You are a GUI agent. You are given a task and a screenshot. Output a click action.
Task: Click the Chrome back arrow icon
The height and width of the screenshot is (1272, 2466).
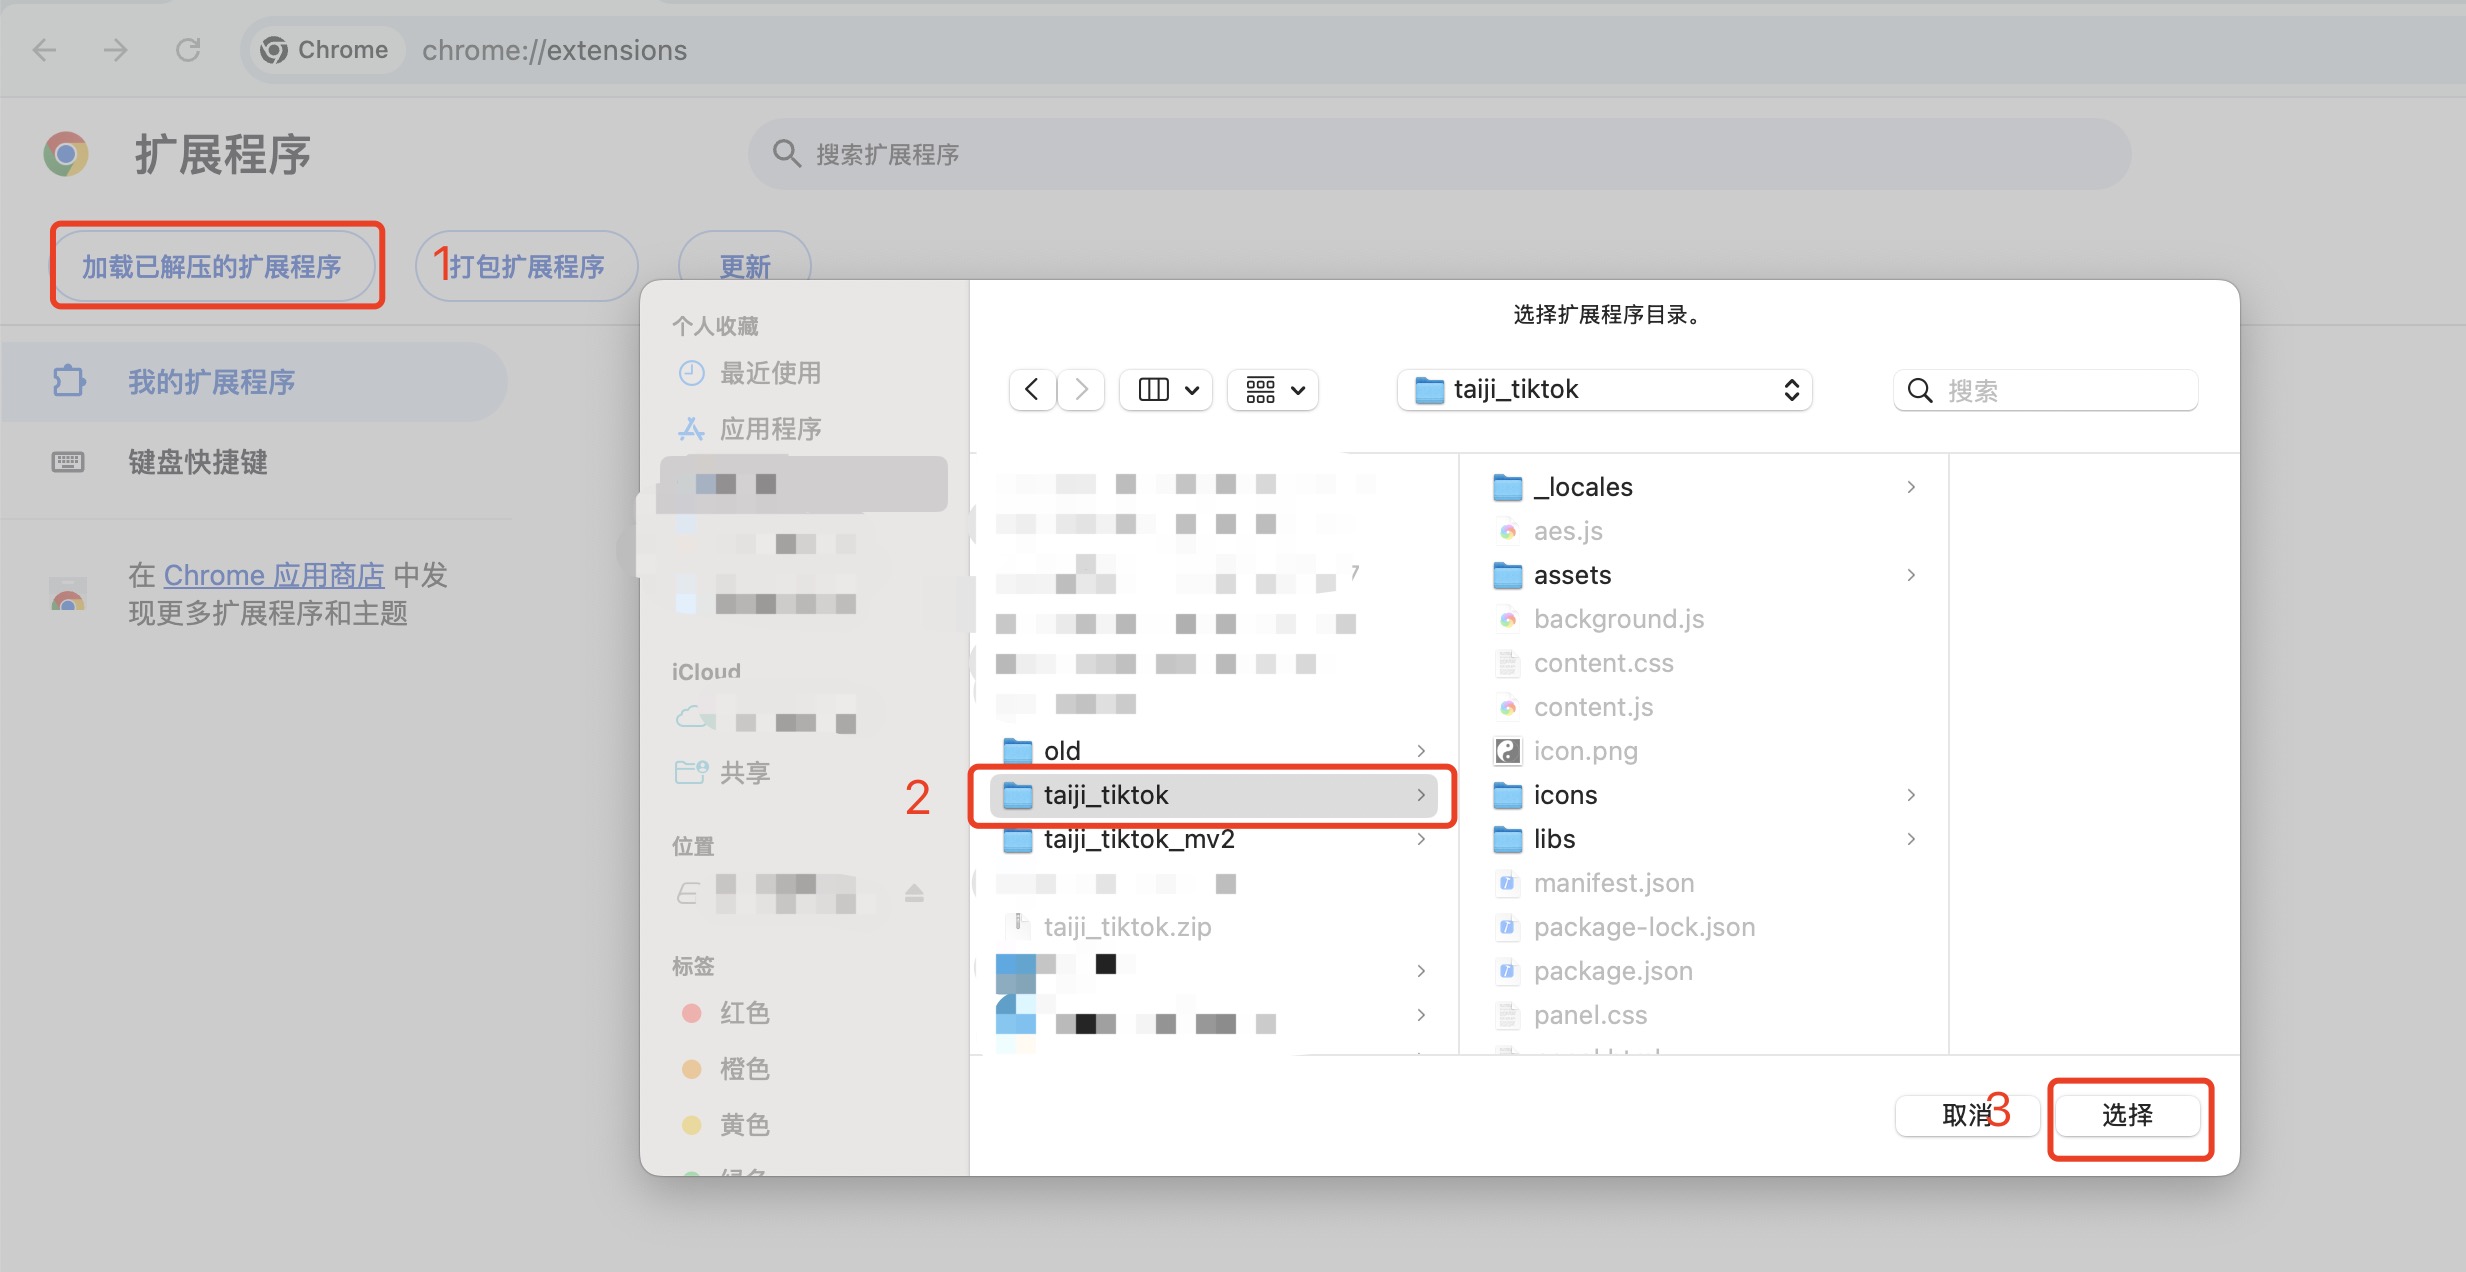(x=45, y=50)
